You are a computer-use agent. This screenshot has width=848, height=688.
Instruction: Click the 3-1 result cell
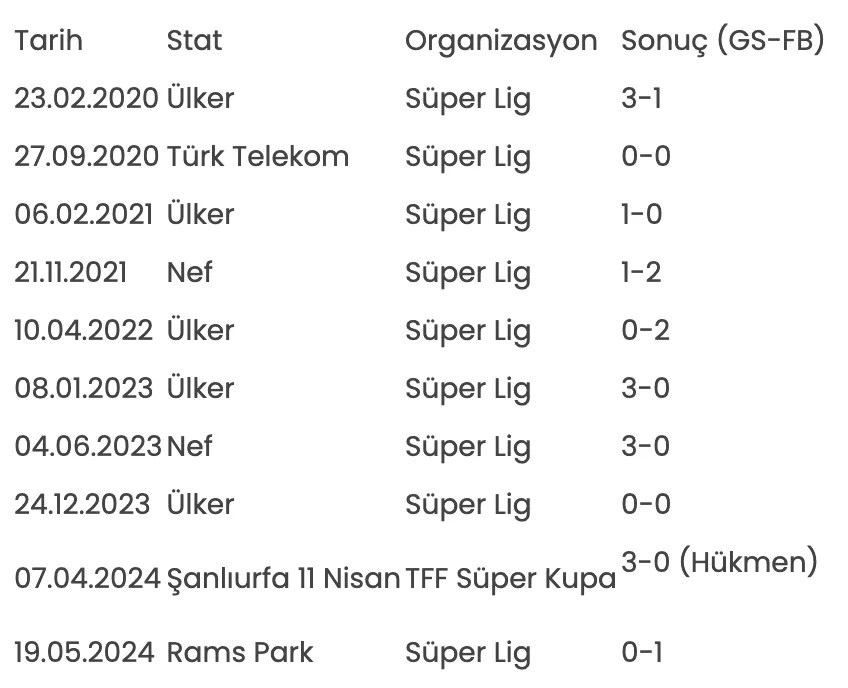click(641, 98)
